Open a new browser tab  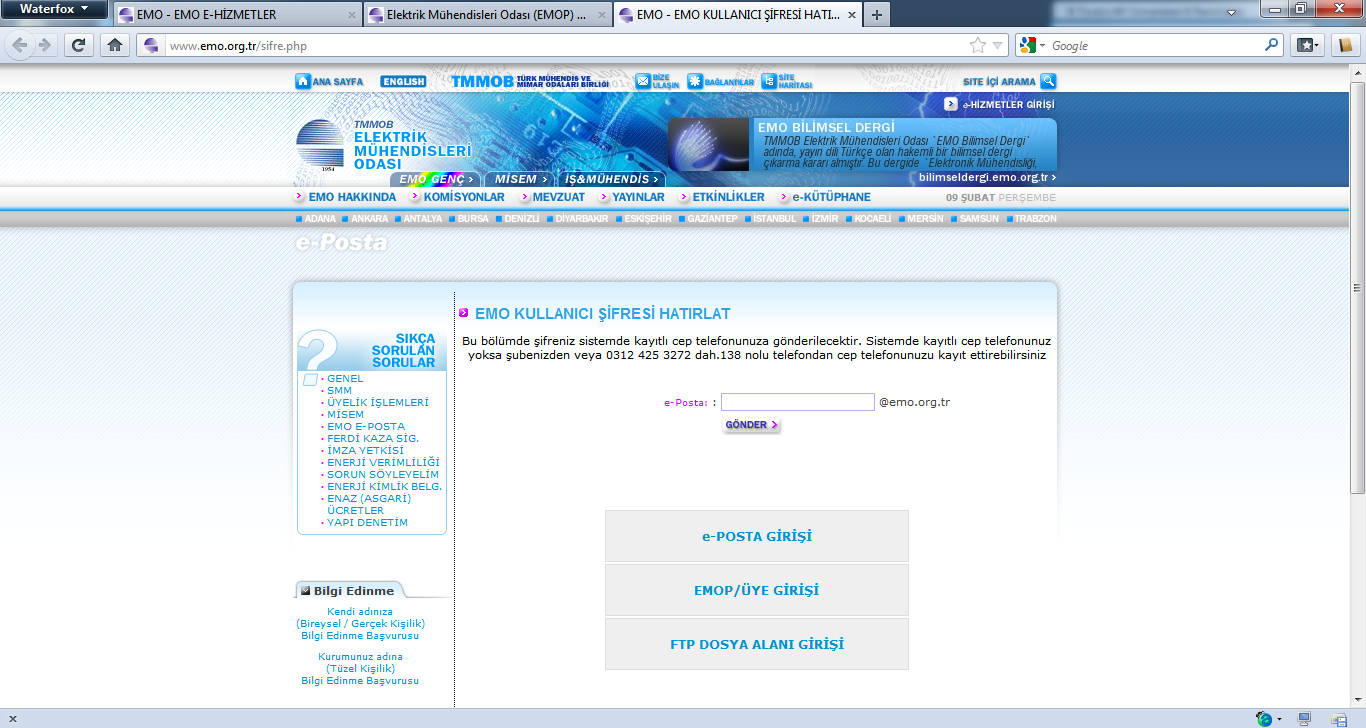(x=877, y=15)
